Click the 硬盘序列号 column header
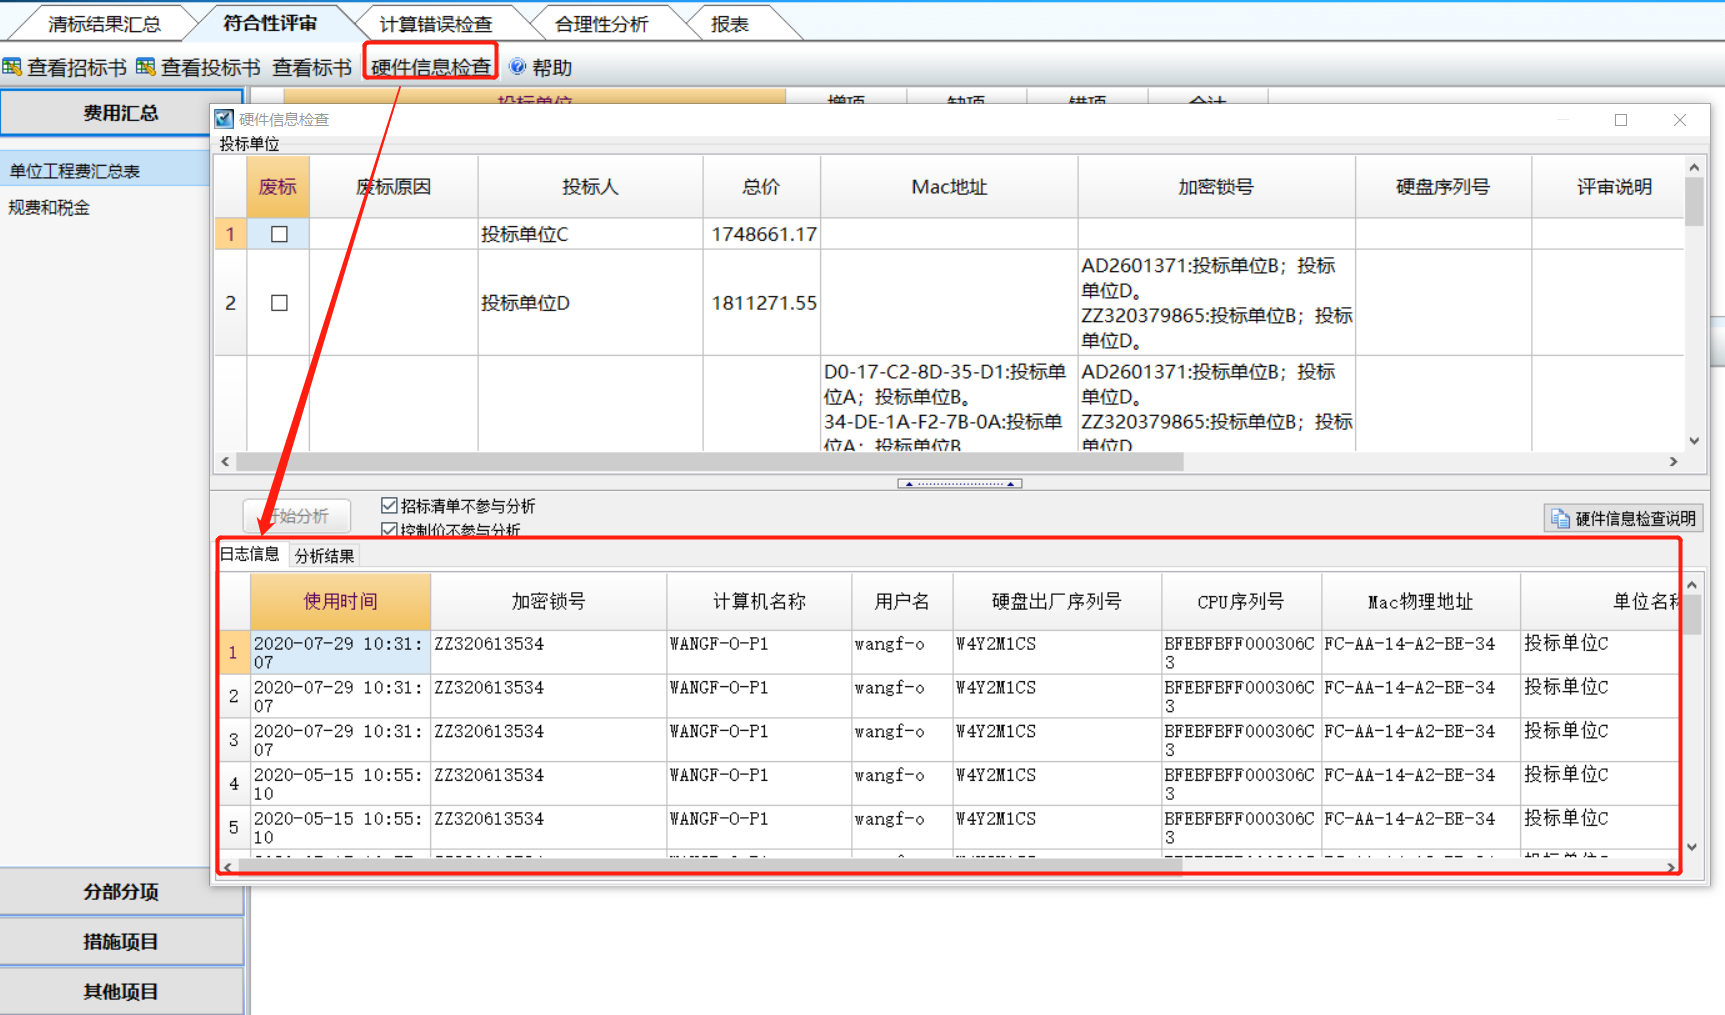This screenshot has height=1015, width=1725. coord(1443,187)
